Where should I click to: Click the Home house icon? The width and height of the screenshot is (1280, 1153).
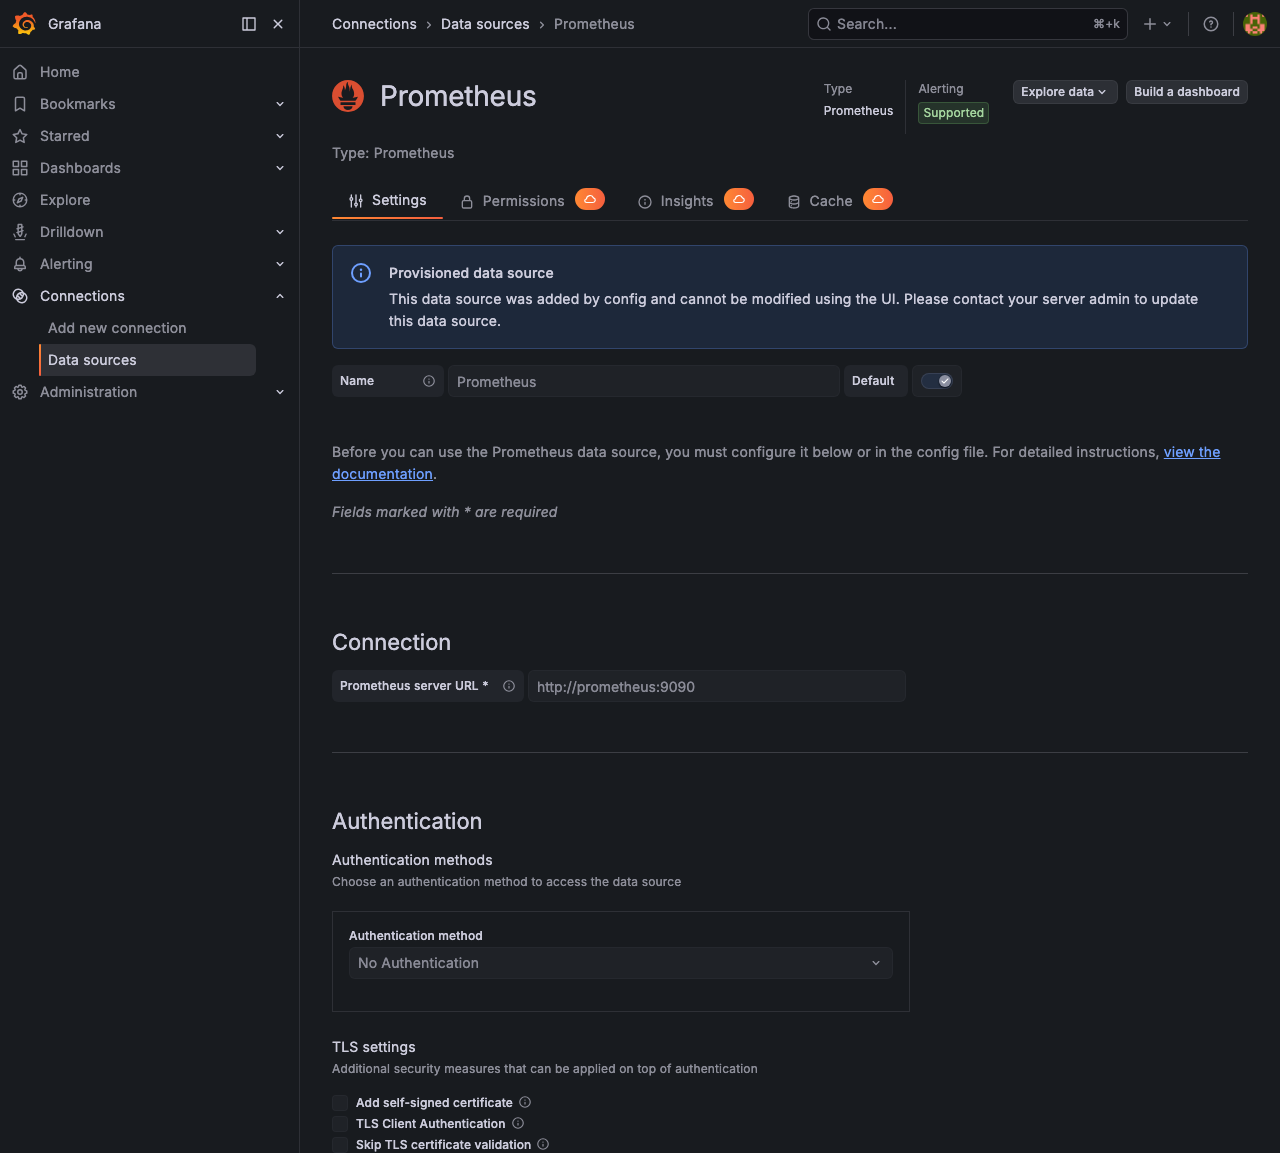tap(20, 72)
